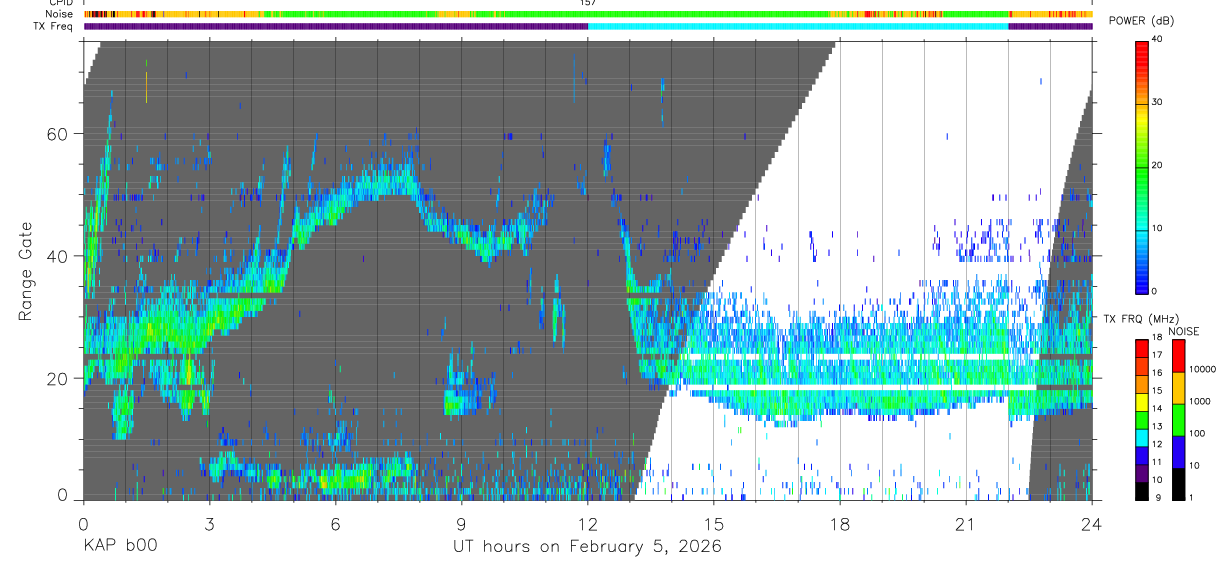Screen dimensions: 1228x567
Task: Click the black swatch in the NOISE legend
Action: 1178,484
